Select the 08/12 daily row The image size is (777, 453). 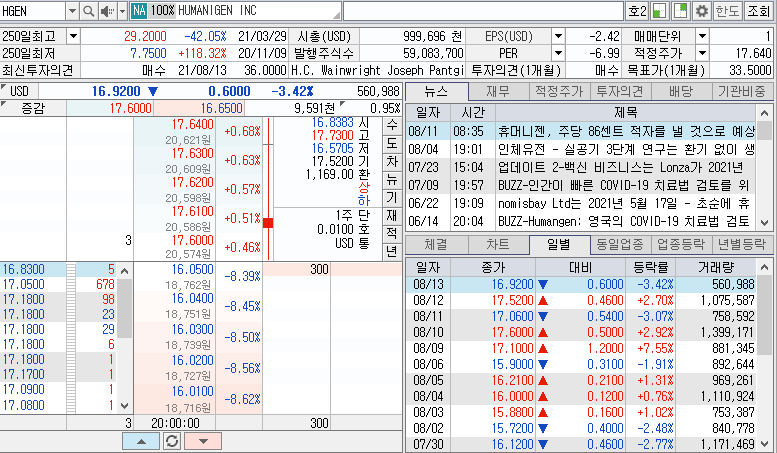[583, 300]
